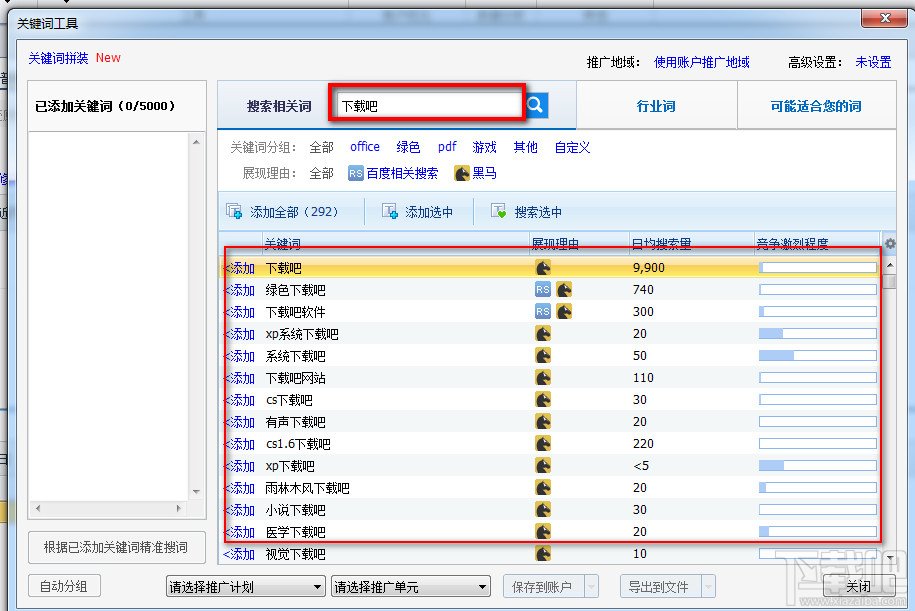The width and height of the screenshot is (915, 611).
Task: Close the 关键词工具 dialog window
Action: coord(885,18)
